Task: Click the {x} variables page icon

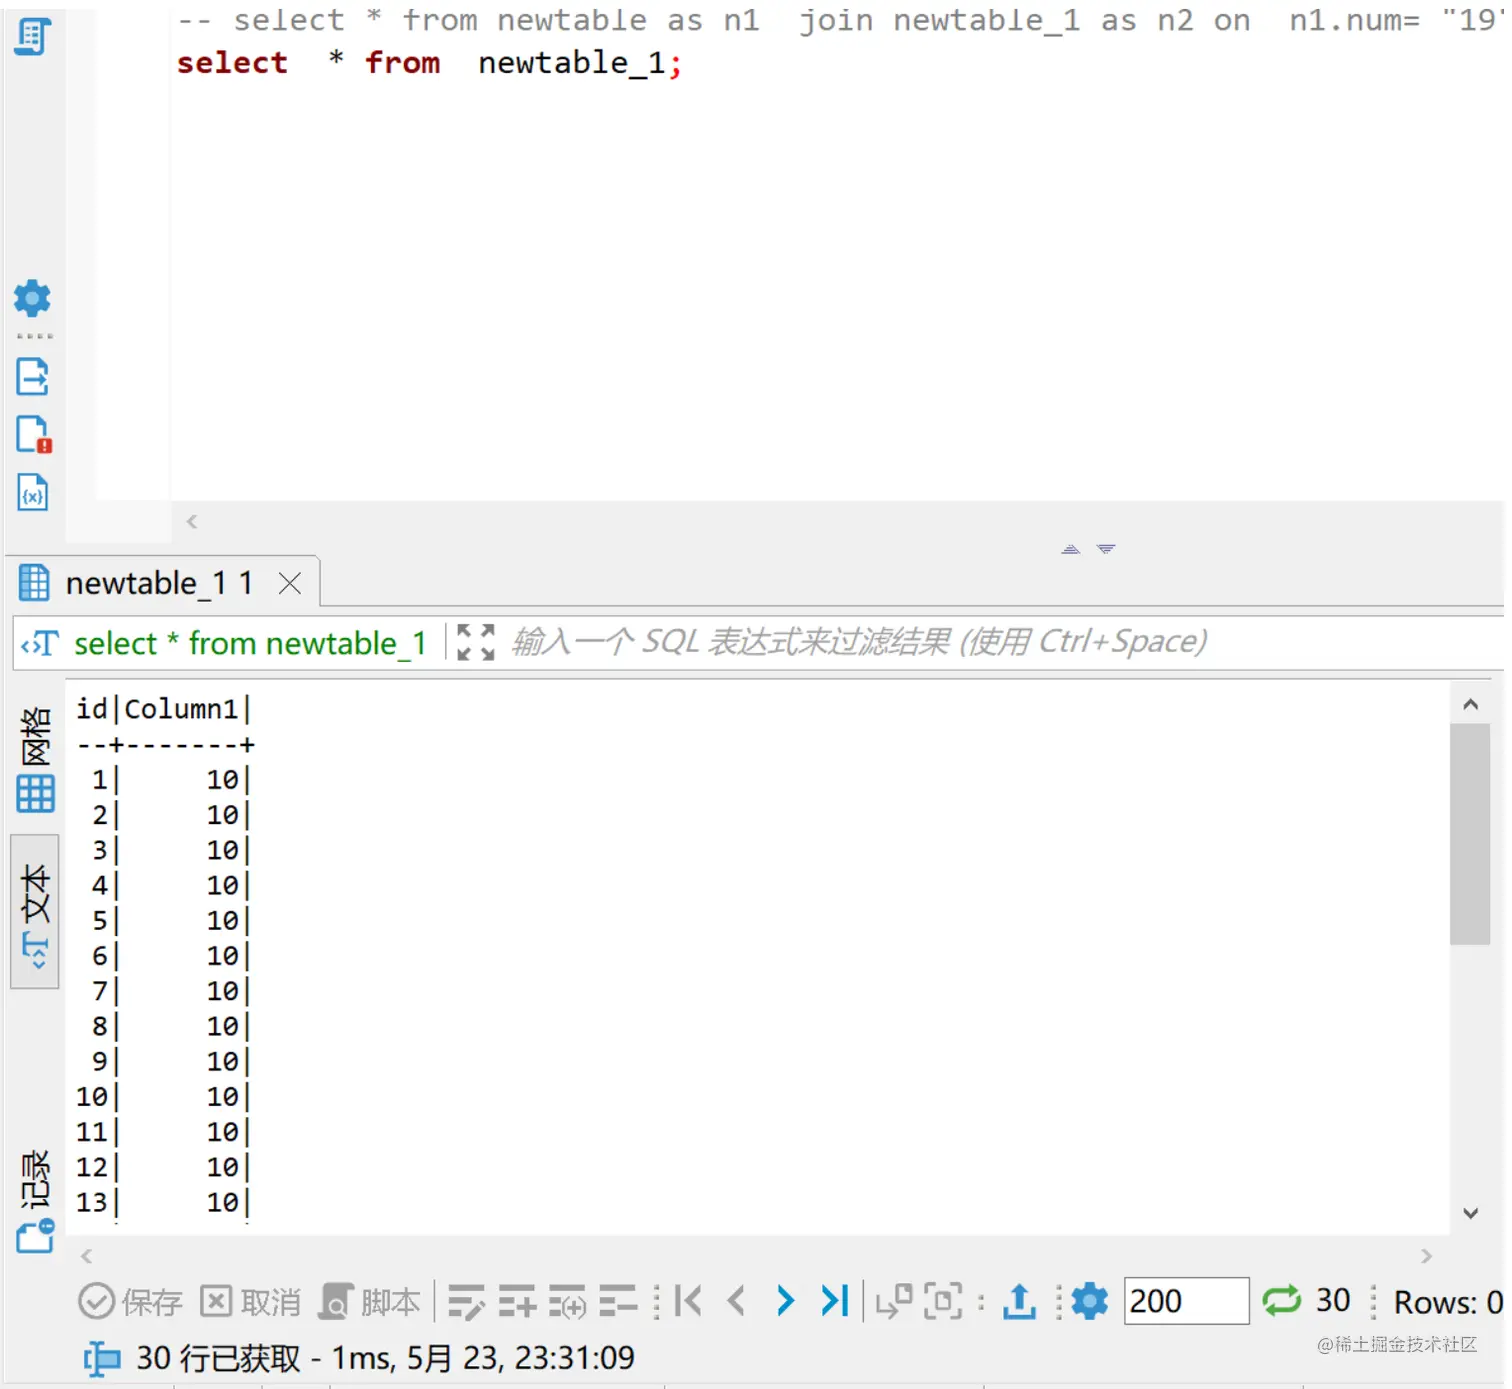Action: pos(32,492)
